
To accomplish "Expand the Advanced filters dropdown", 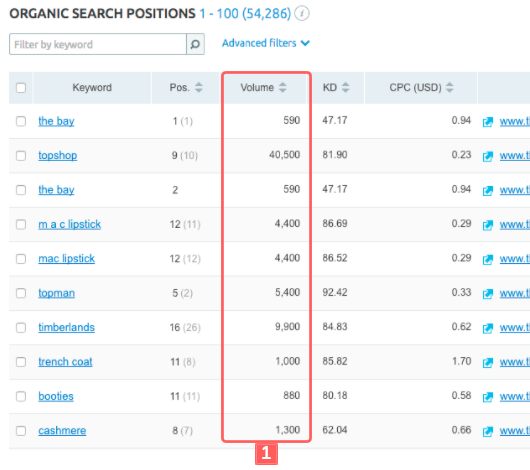I will coord(266,43).
